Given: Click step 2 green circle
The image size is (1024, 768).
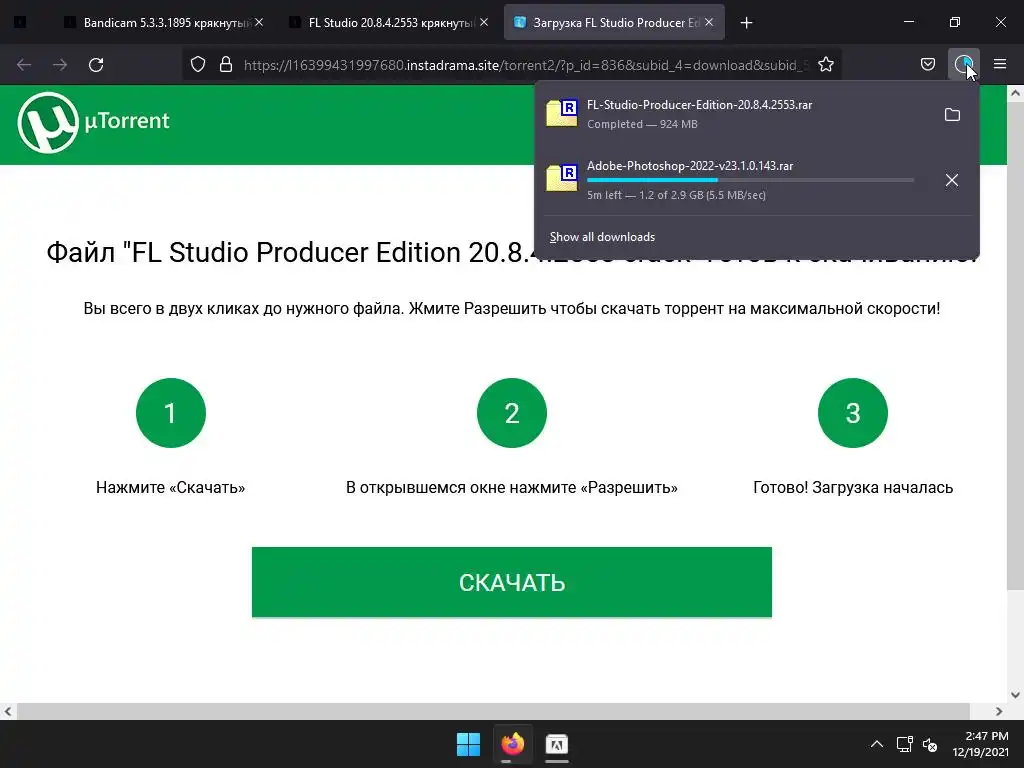Looking at the screenshot, I should pyautogui.click(x=512, y=413).
